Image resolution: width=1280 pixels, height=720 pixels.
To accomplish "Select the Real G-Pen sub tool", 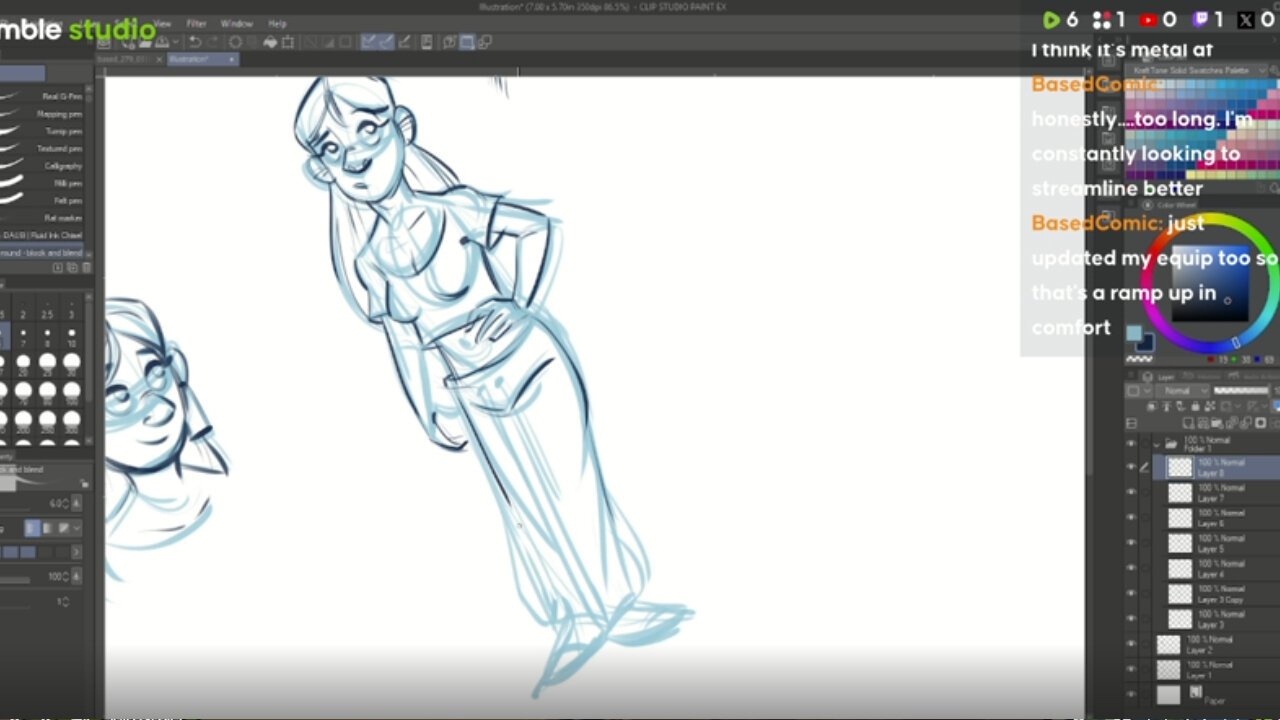I will point(42,97).
